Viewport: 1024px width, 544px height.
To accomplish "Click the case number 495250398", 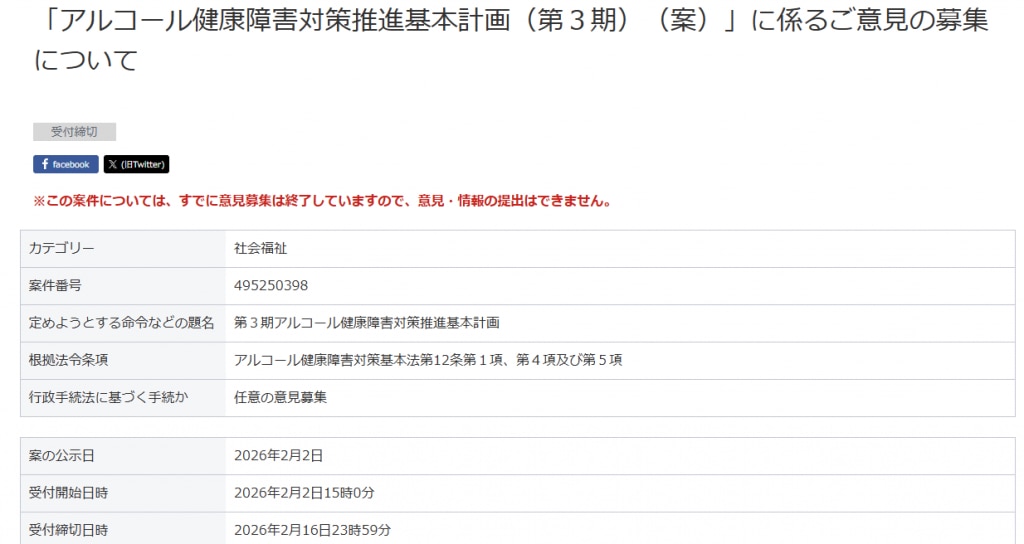I will [x=271, y=285].
